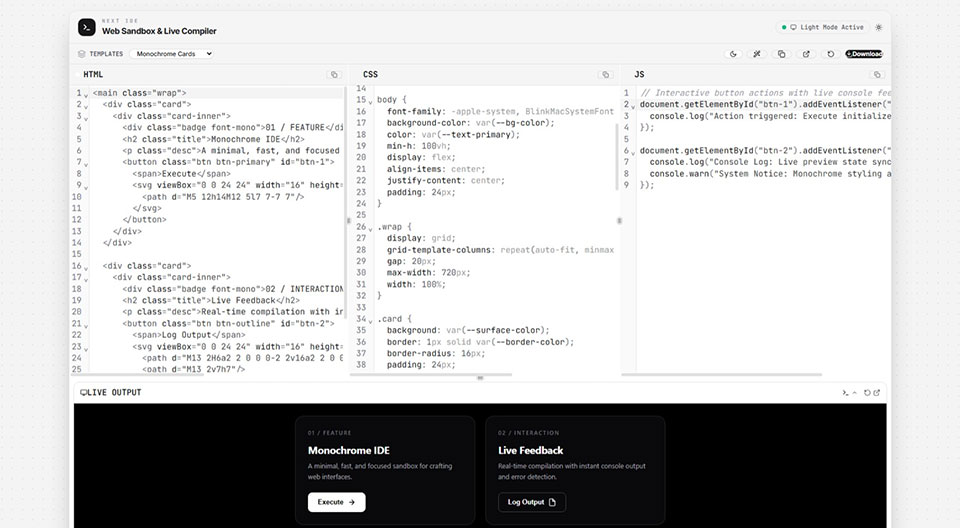This screenshot has height=528, width=960.
Task: Fold HTML line 16 card div
Action: (86, 268)
